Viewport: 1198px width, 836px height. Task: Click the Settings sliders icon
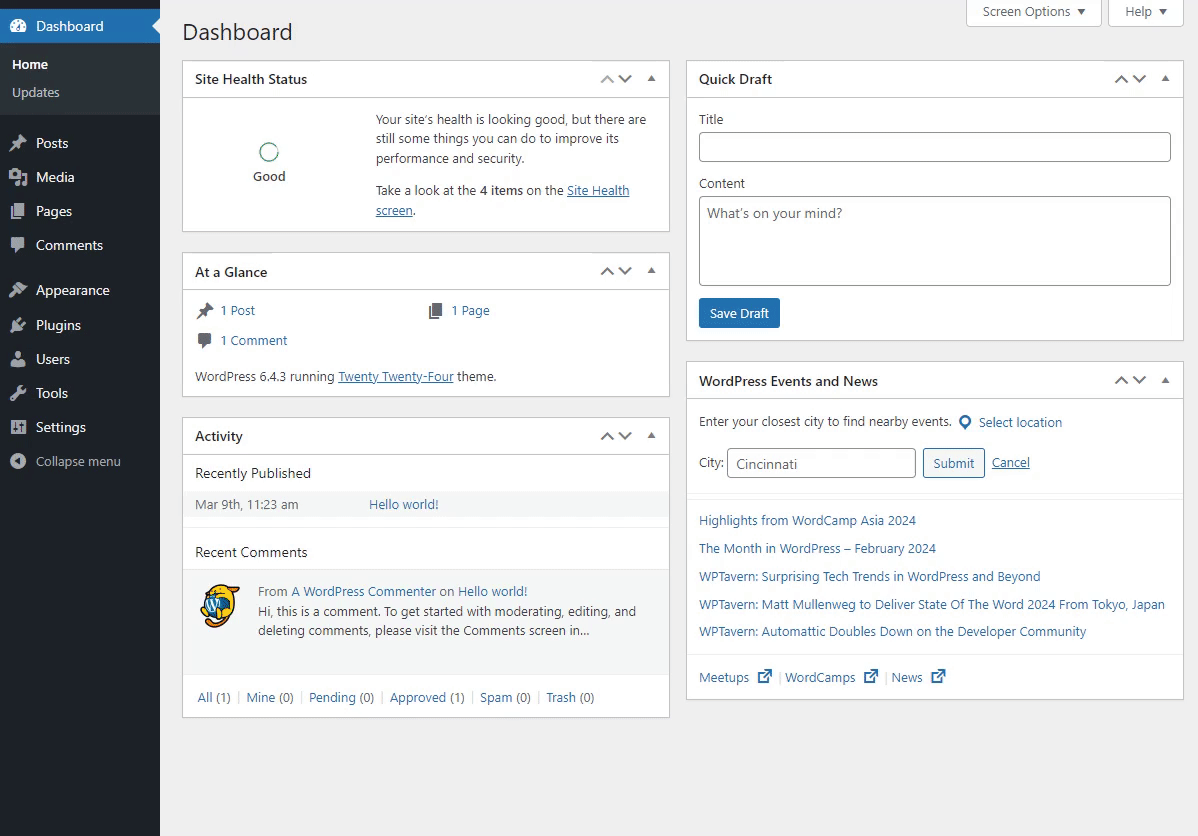[18, 427]
